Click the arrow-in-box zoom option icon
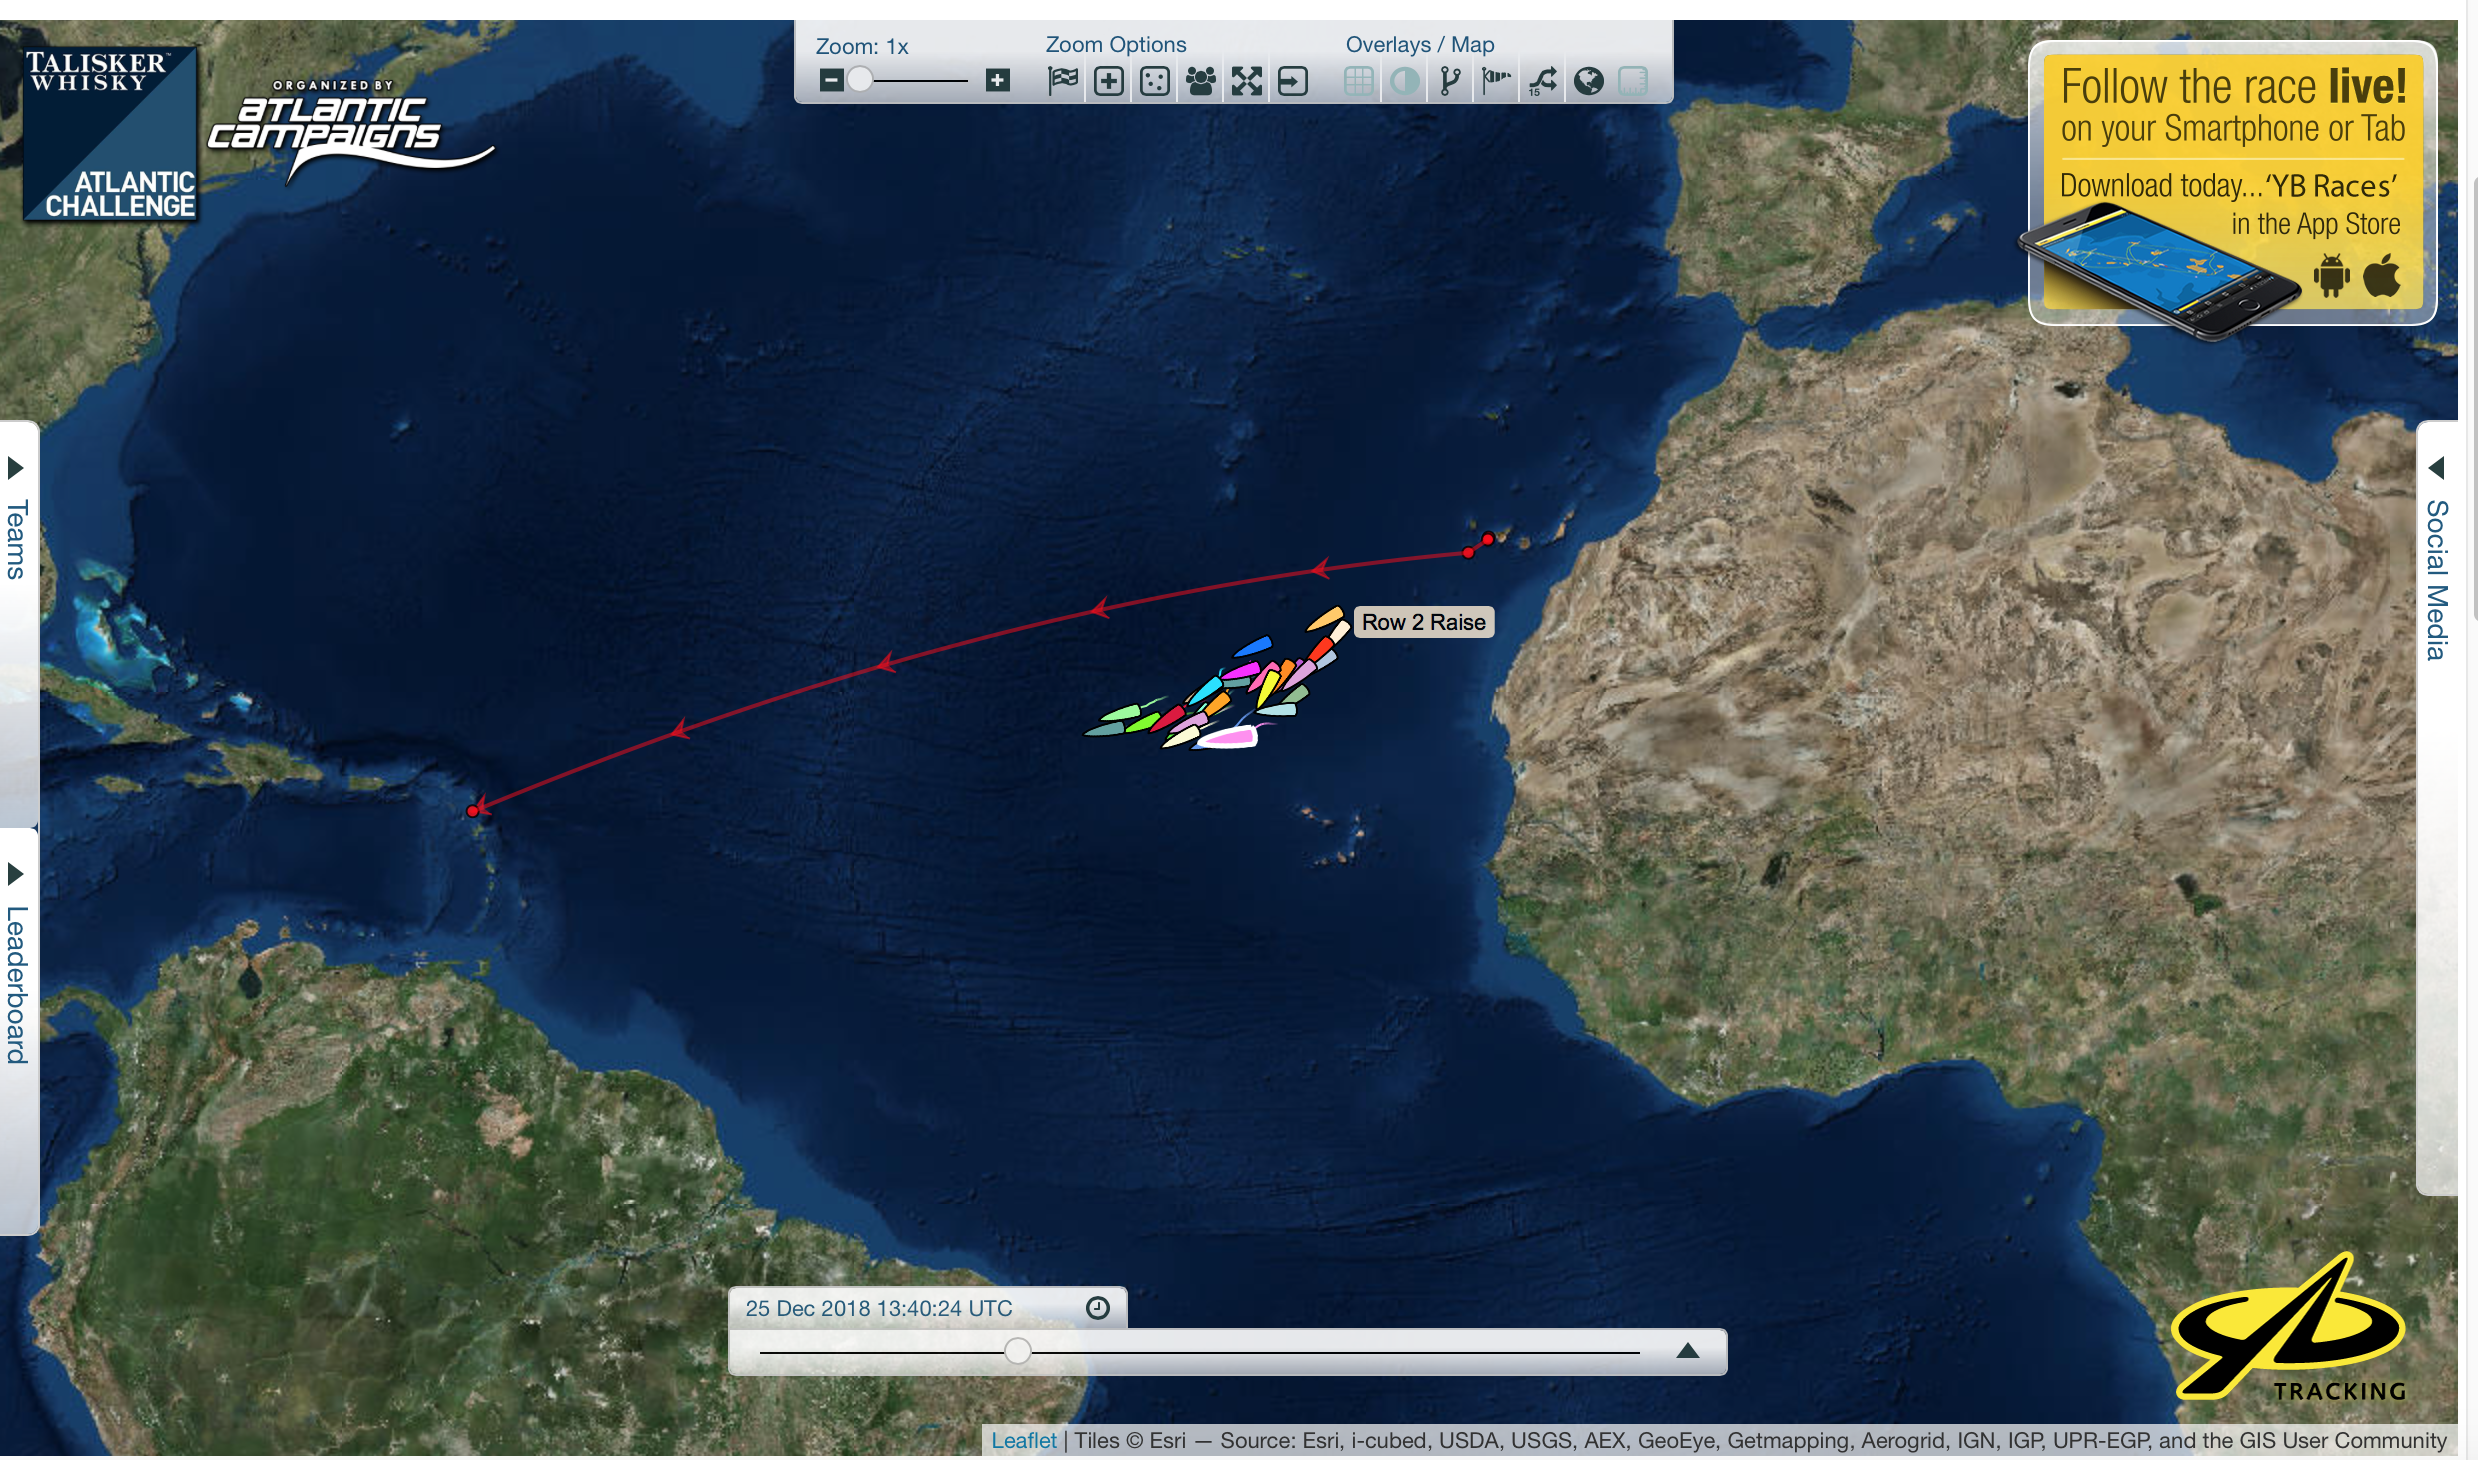This screenshot has height=1460, width=2478. click(1292, 81)
